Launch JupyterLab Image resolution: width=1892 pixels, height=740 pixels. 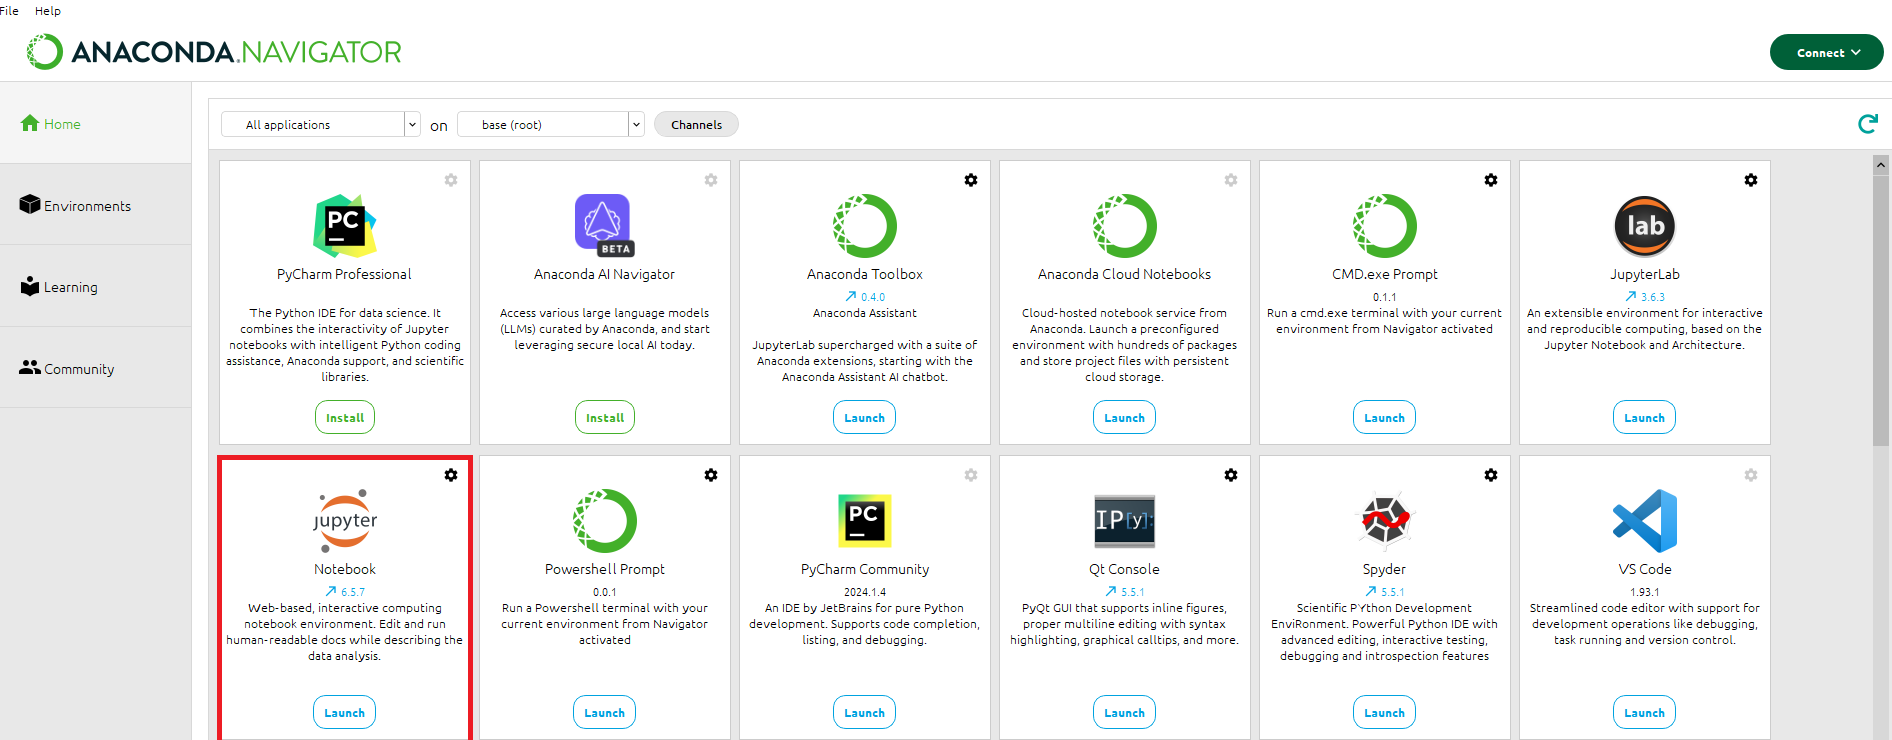(x=1645, y=417)
